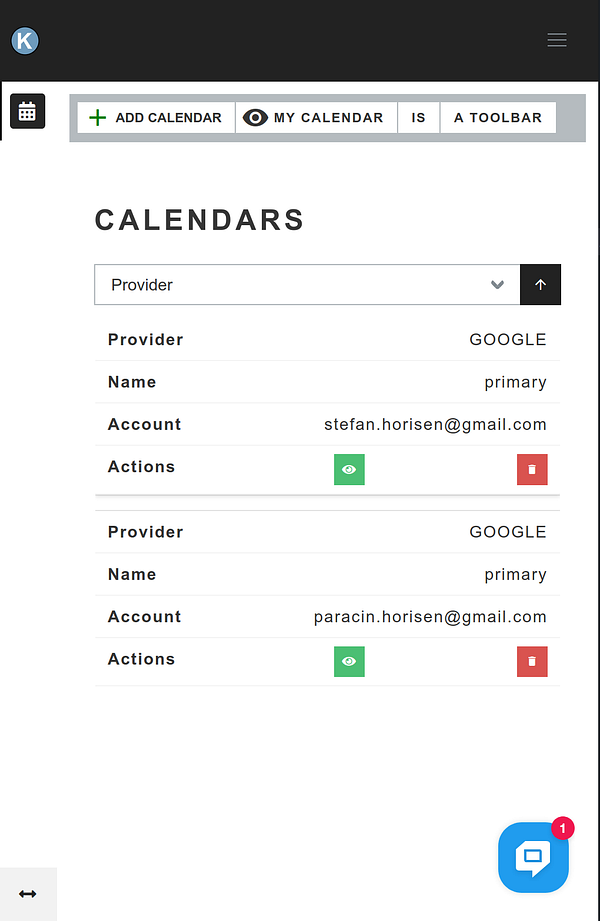Viewport: 600px width, 921px height.
Task: Click the dropdown chevron arrow
Action: (498, 285)
